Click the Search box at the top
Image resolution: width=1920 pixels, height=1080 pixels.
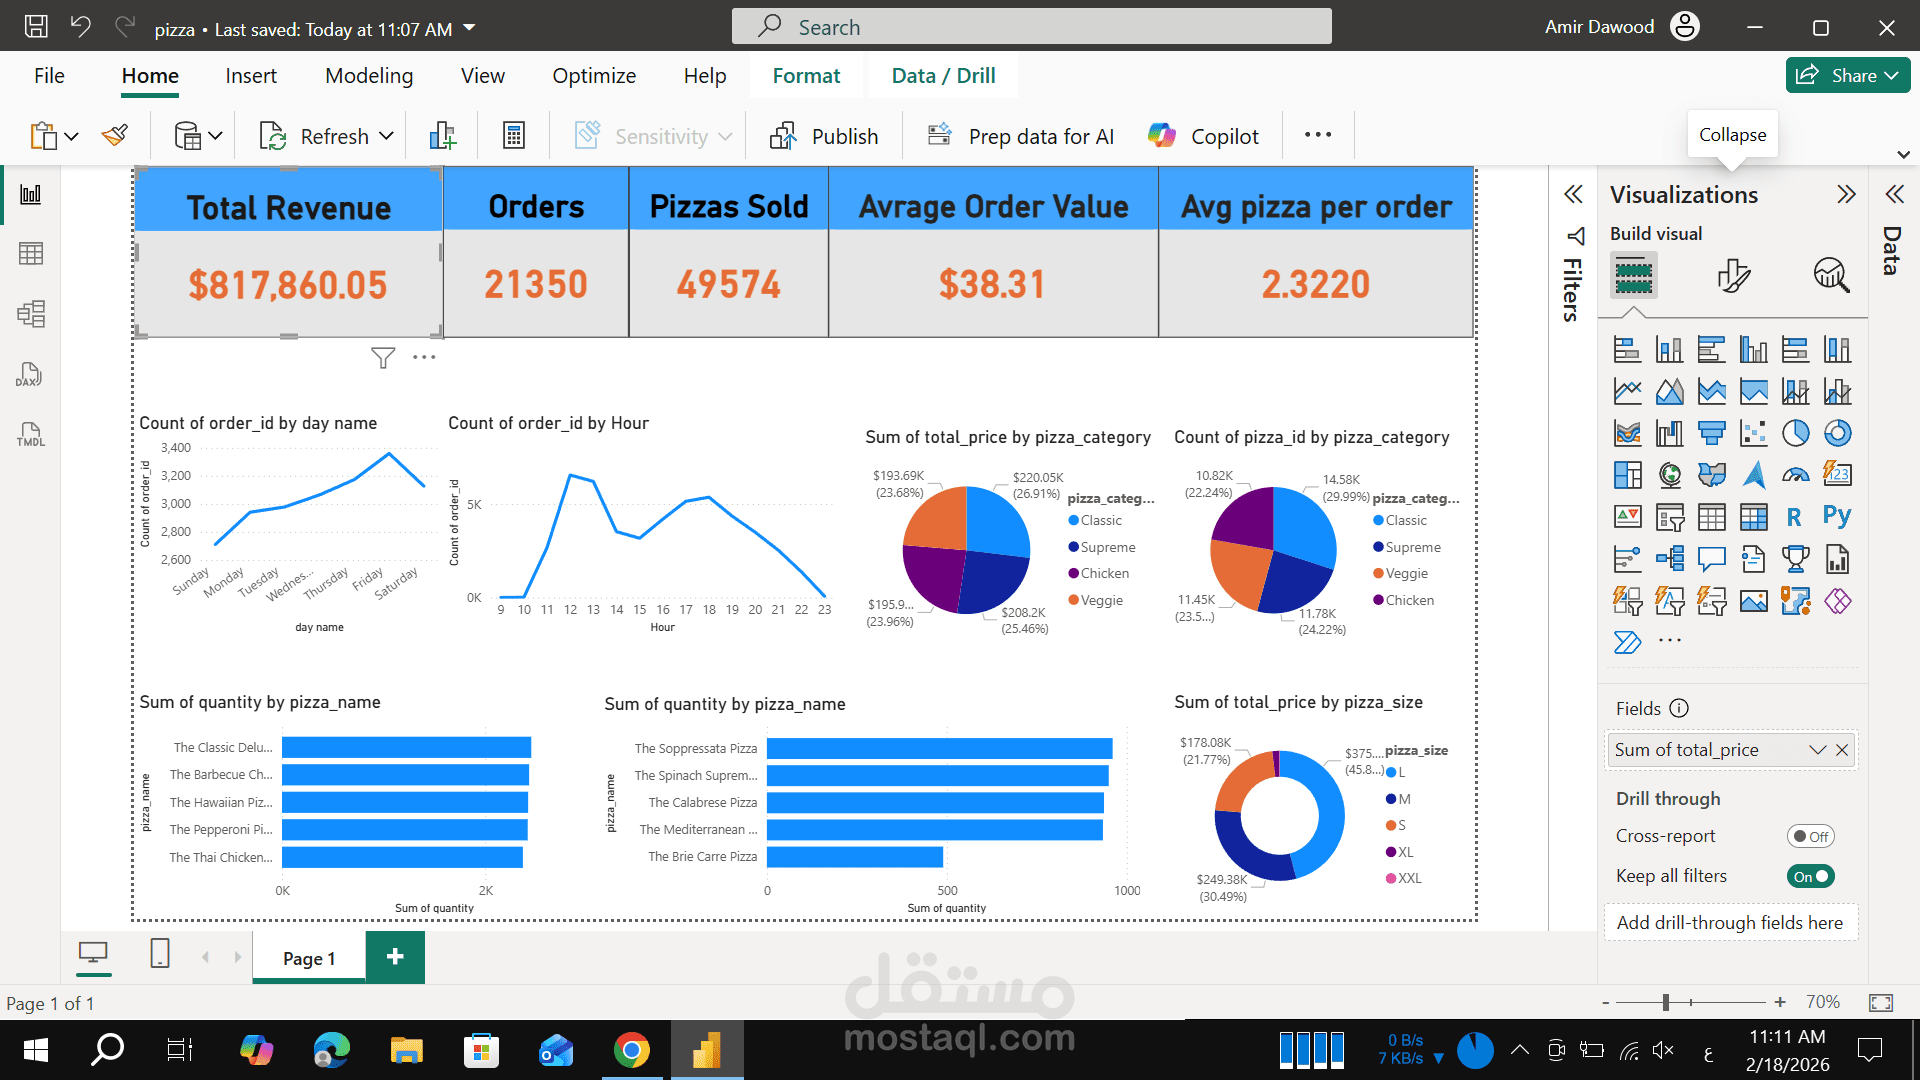[1030, 26]
